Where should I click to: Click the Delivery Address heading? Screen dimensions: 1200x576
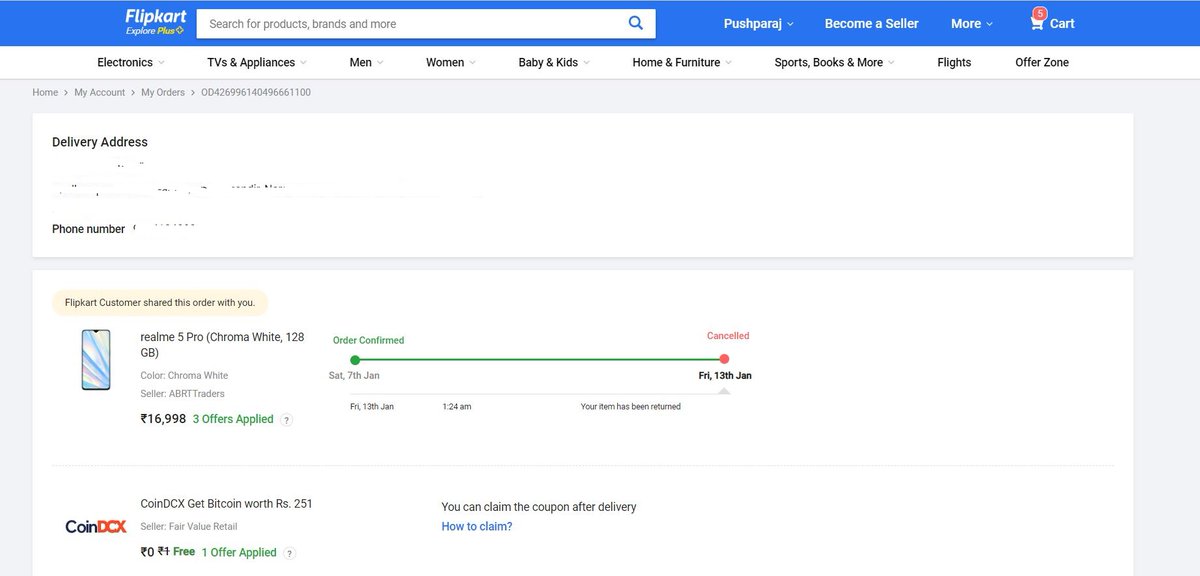tap(100, 142)
